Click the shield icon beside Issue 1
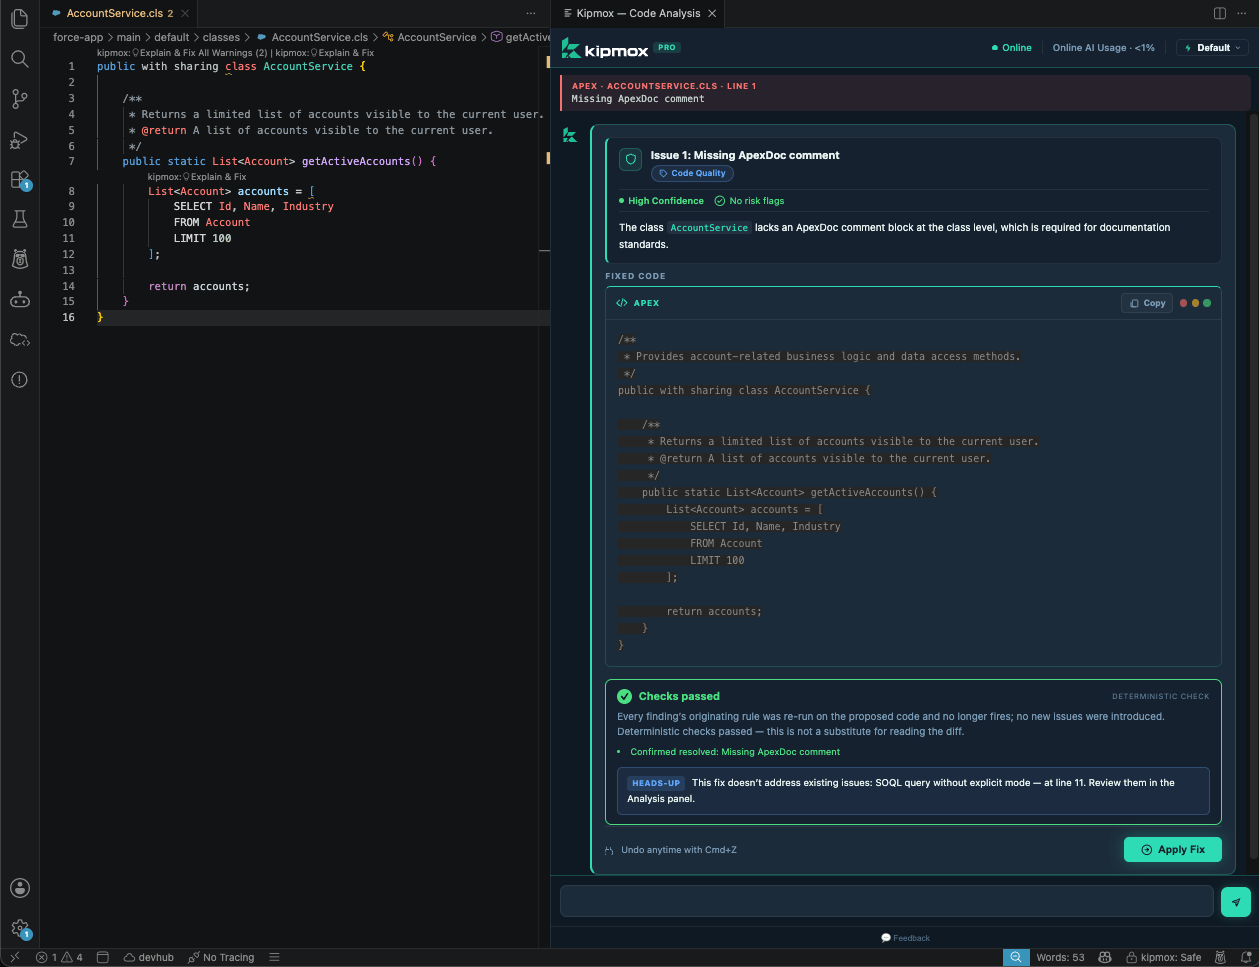Image resolution: width=1259 pixels, height=967 pixels. coord(630,159)
